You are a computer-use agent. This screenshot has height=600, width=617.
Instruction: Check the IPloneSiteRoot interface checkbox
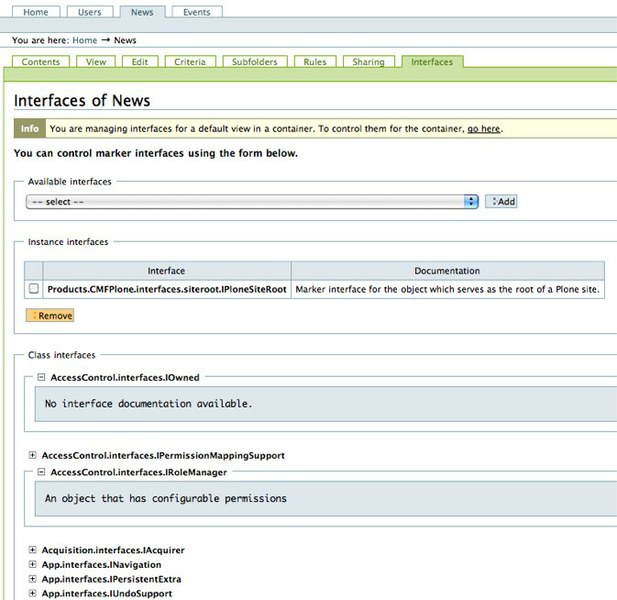coord(33,288)
